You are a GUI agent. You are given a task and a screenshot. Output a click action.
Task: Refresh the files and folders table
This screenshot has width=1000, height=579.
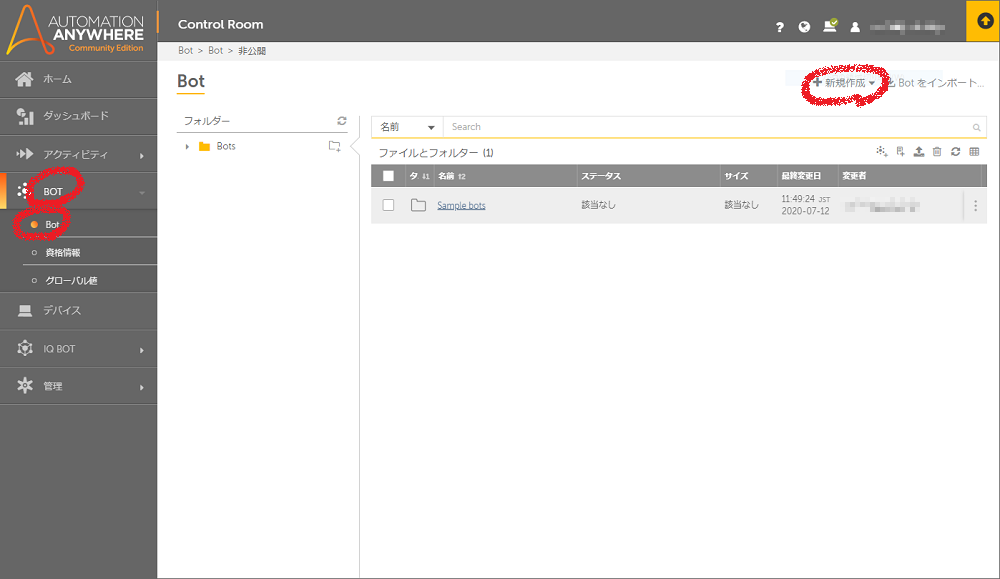[955, 152]
